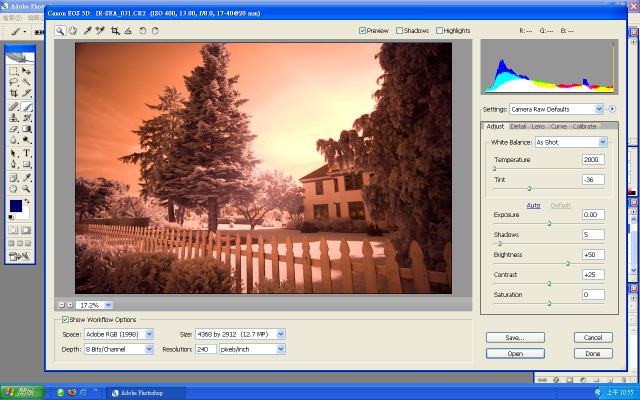Select the Gradient tool in toolbox
Screen dimensions: 640x400
tap(26, 129)
